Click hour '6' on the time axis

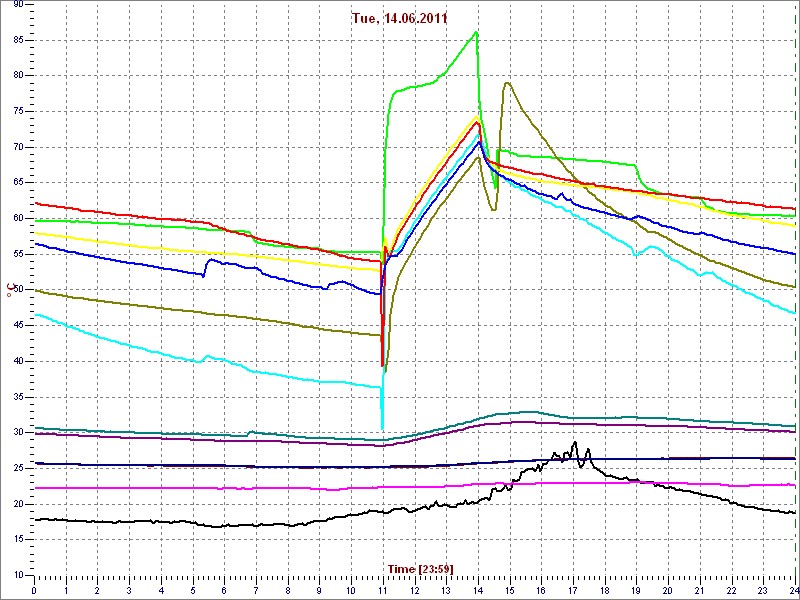(x=224, y=589)
